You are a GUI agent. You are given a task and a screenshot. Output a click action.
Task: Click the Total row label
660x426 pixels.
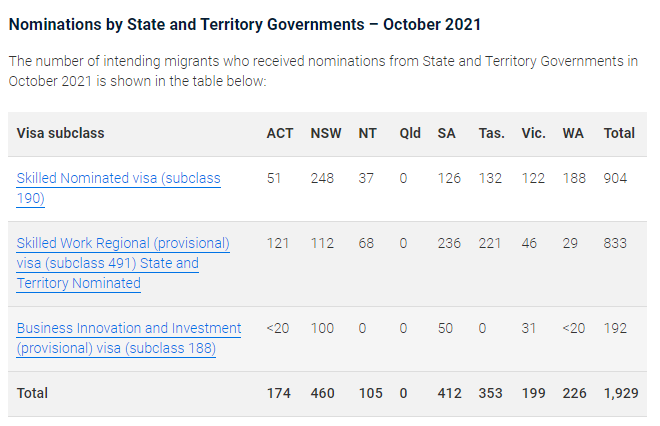click(x=32, y=393)
